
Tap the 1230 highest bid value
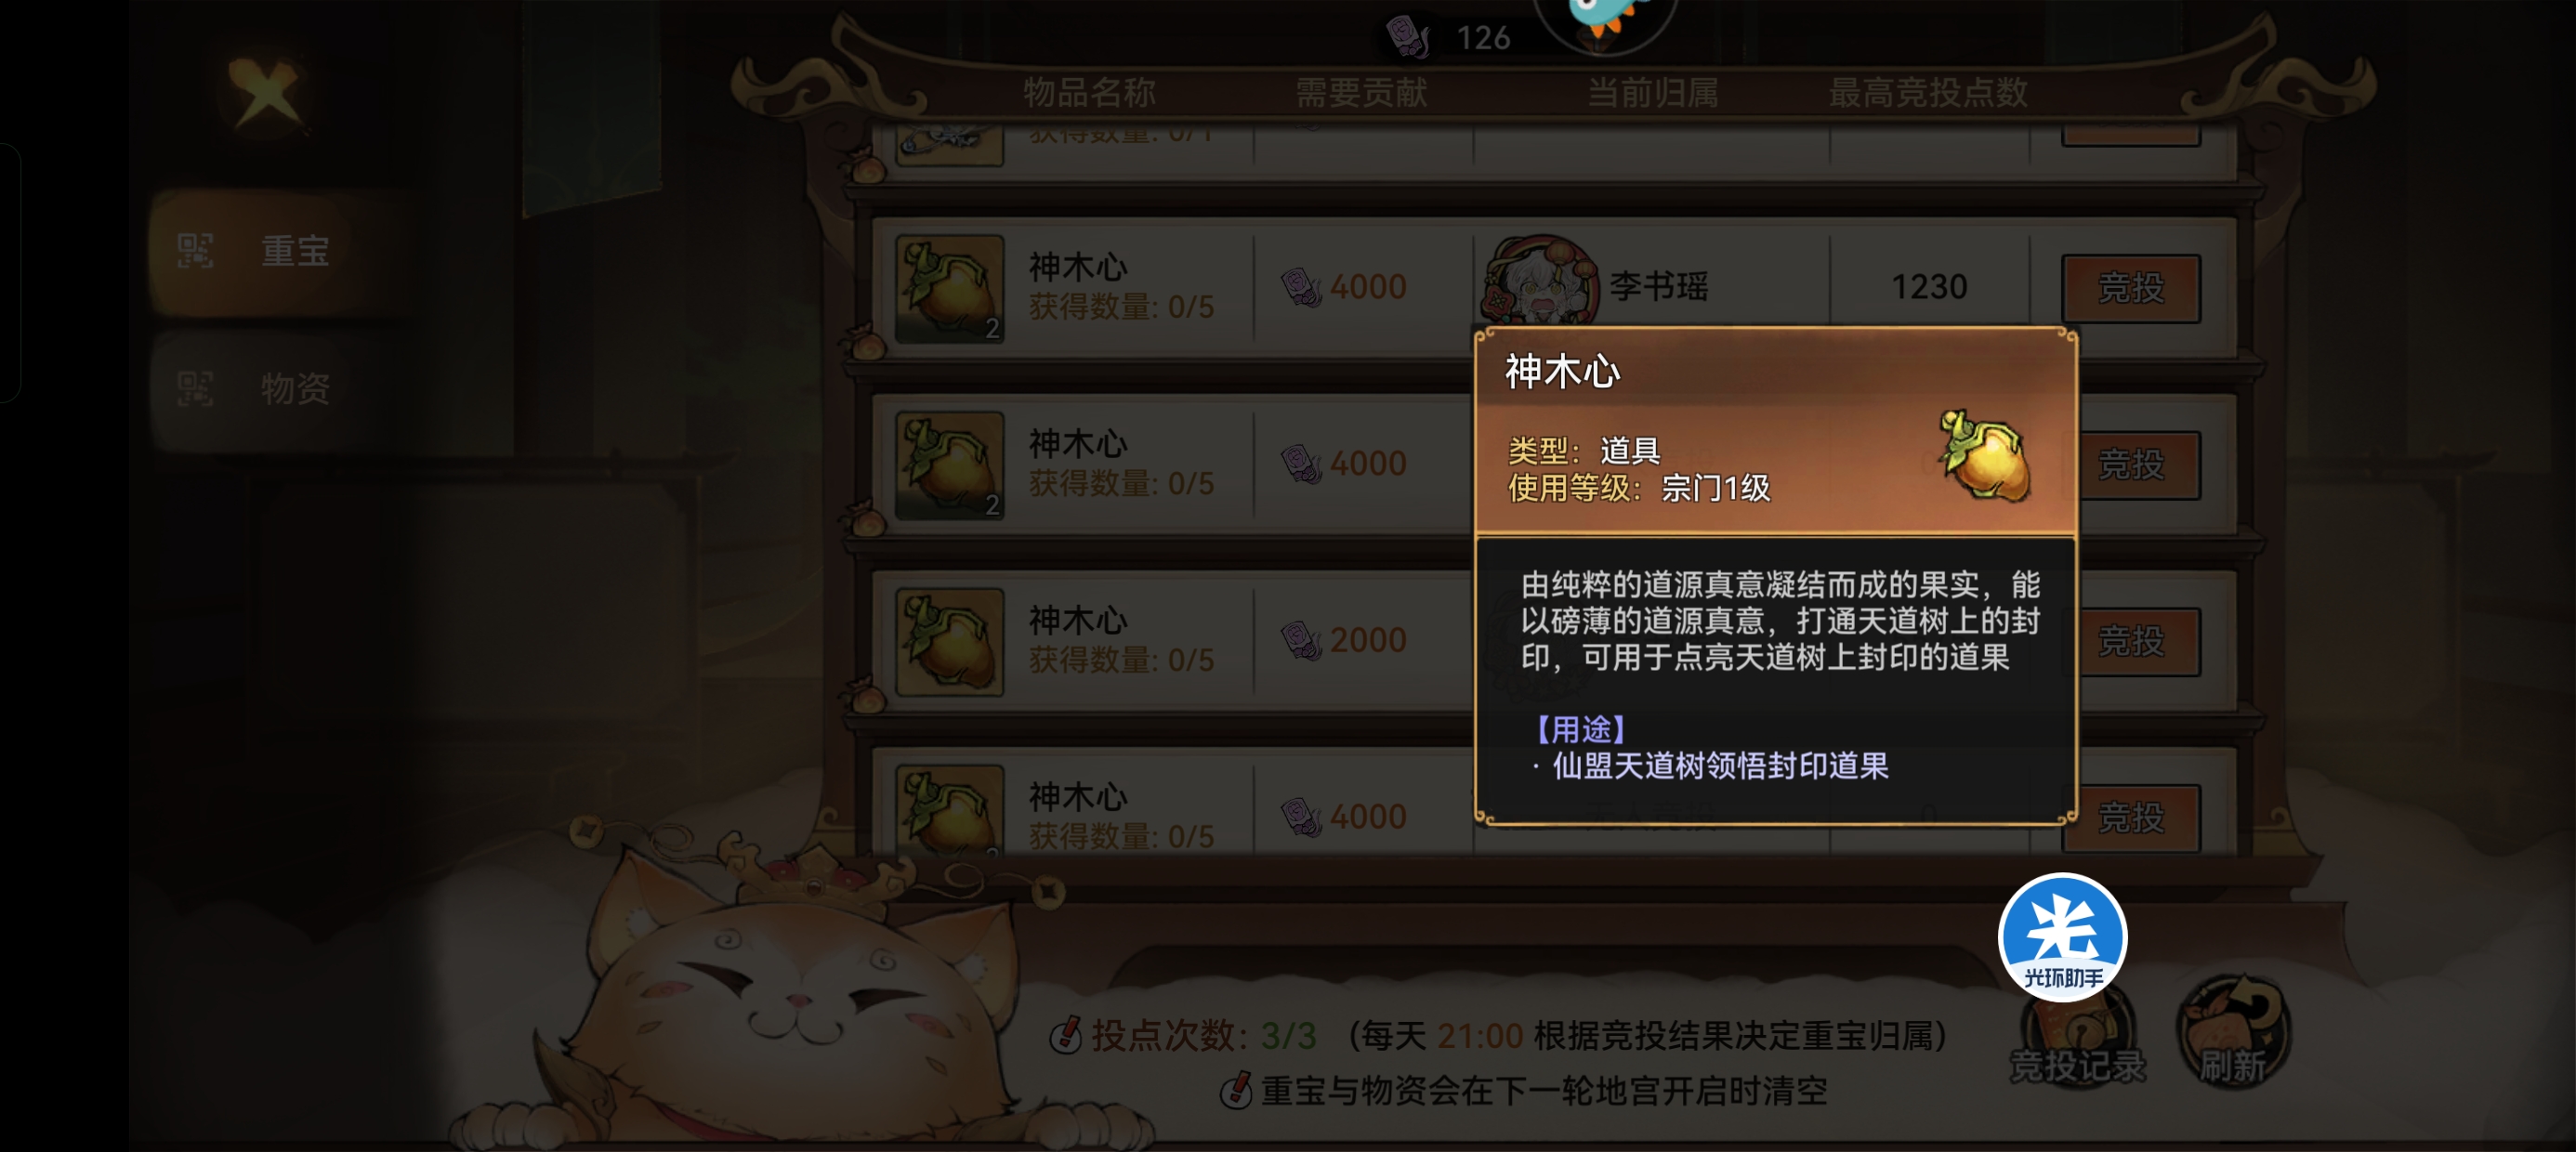tap(1929, 287)
